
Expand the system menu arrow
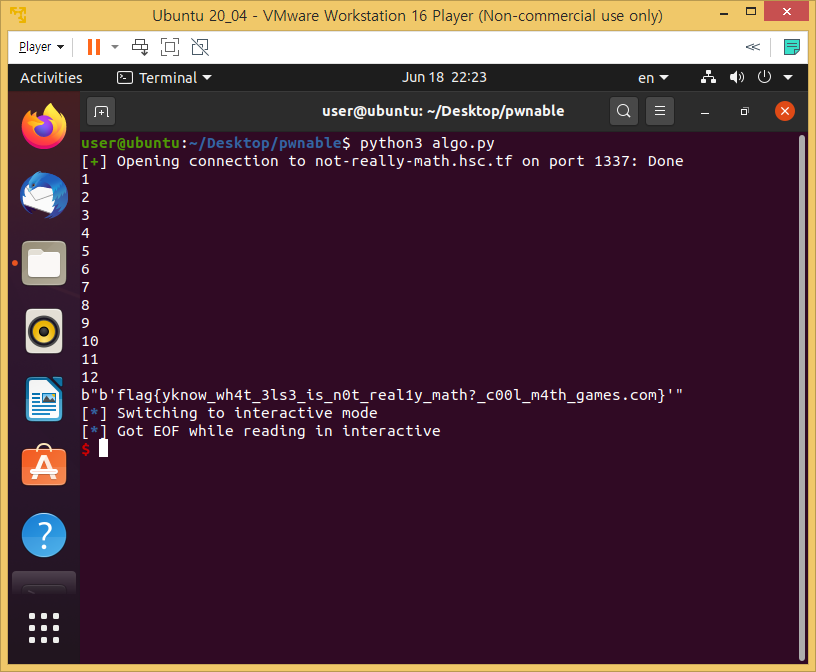(788, 78)
